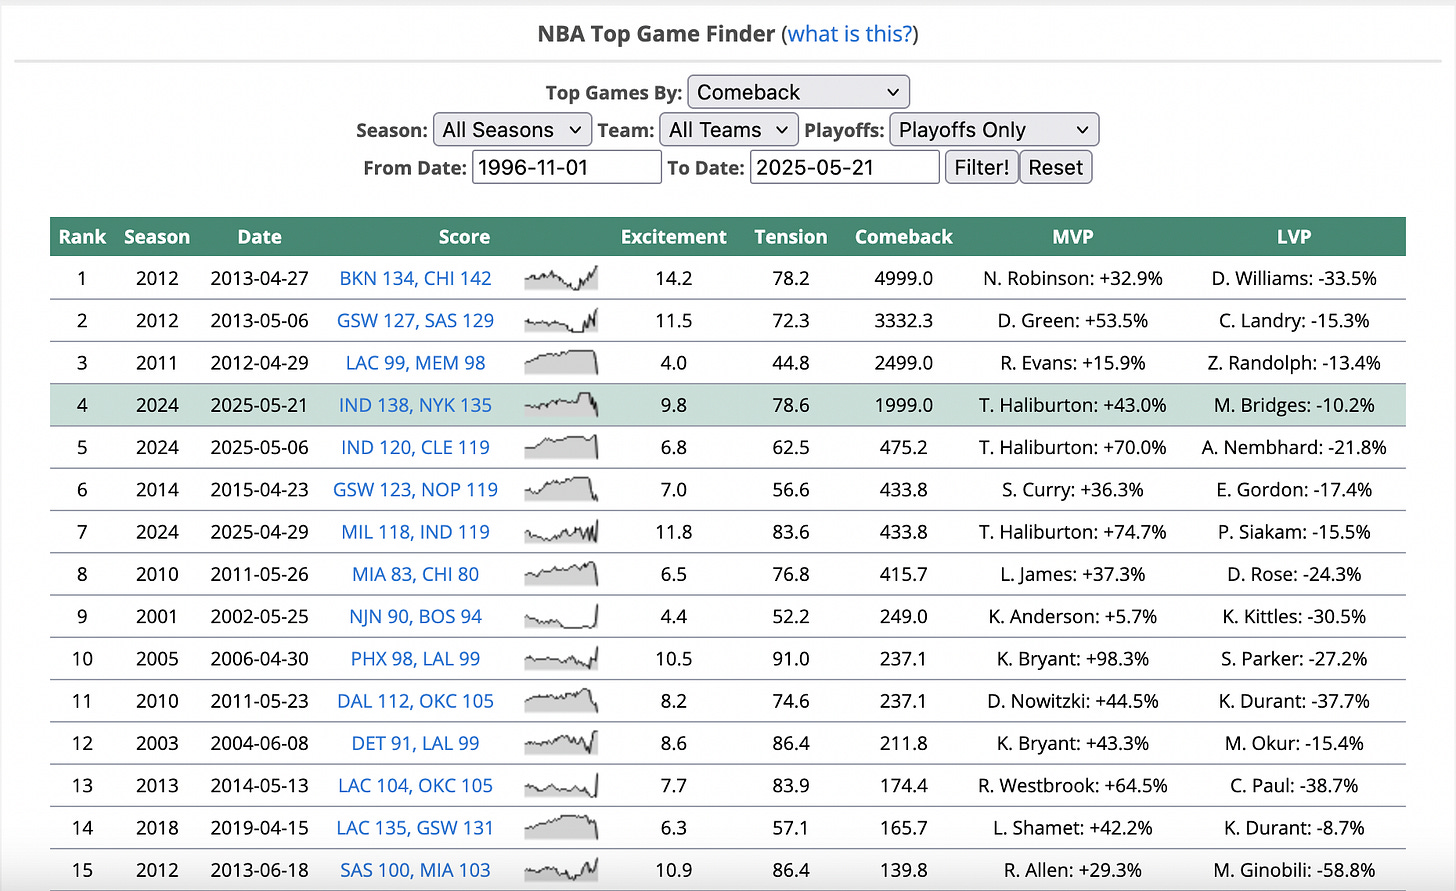Image resolution: width=1456 pixels, height=891 pixels.
Task: Click the LVP cell 'M. Bridges: -10.2%'
Action: [1294, 405]
